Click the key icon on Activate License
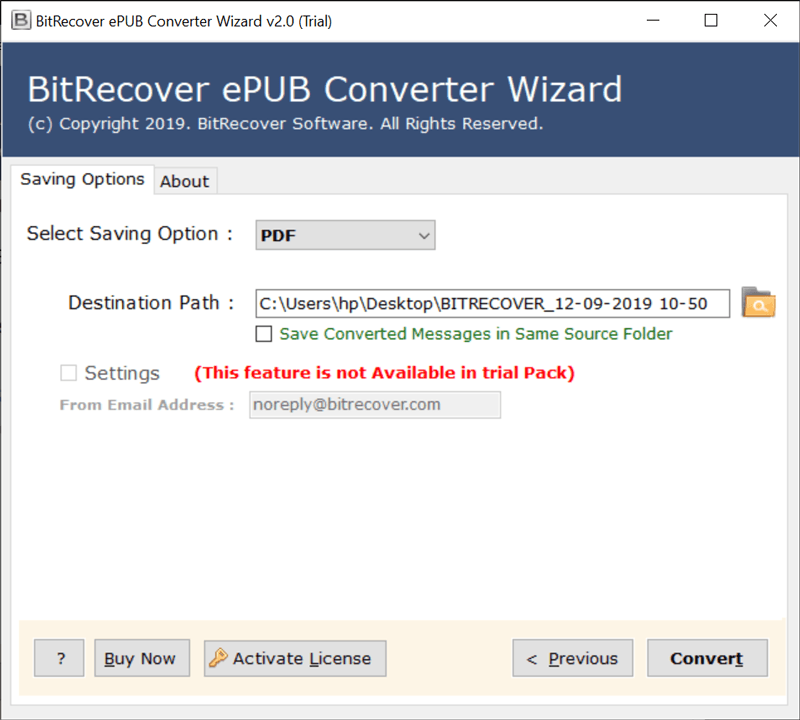The height and width of the screenshot is (720, 800). (218, 658)
